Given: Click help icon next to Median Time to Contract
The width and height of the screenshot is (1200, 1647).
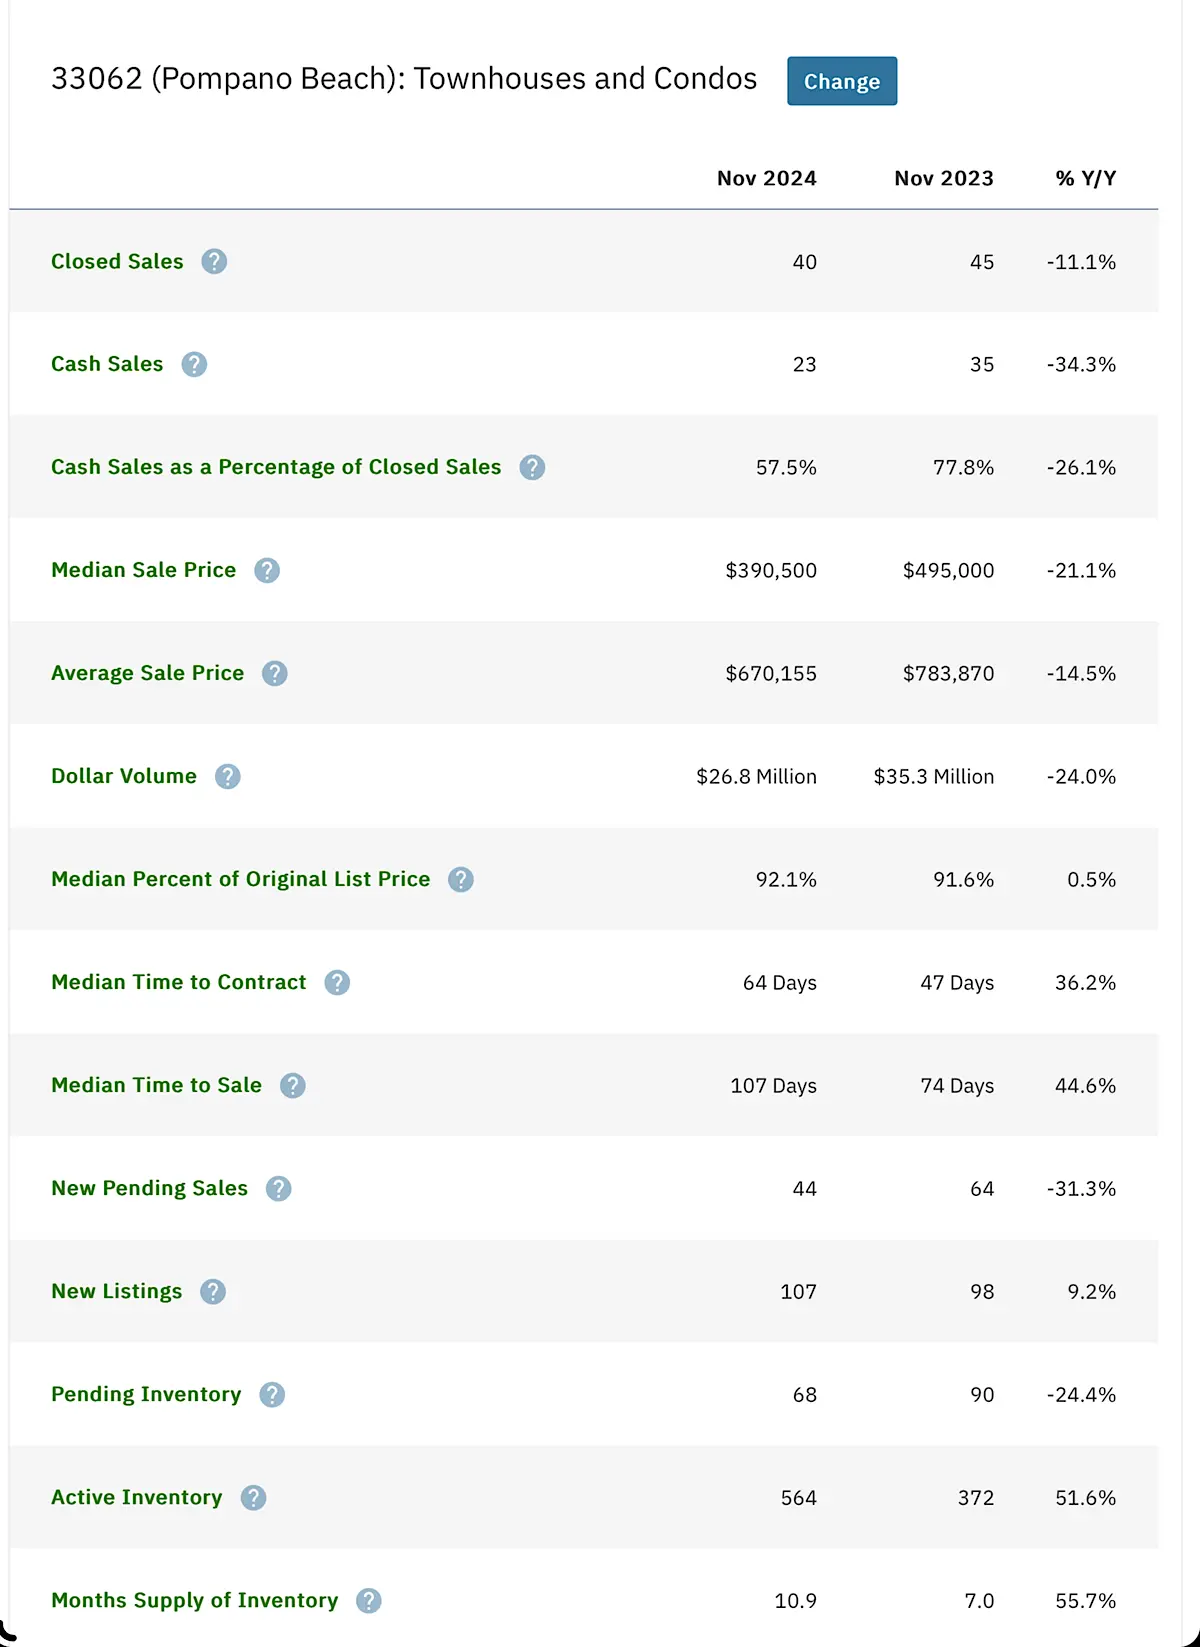Looking at the screenshot, I should tap(337, 982).
